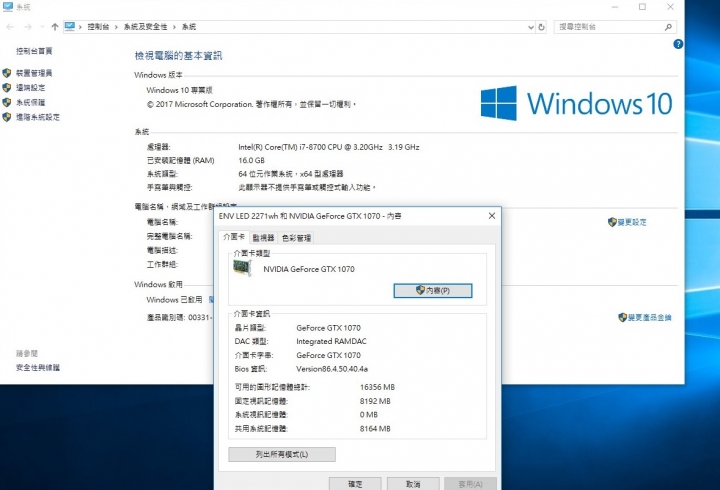Click the 產品識別碼 00331 text

point(179,317)
